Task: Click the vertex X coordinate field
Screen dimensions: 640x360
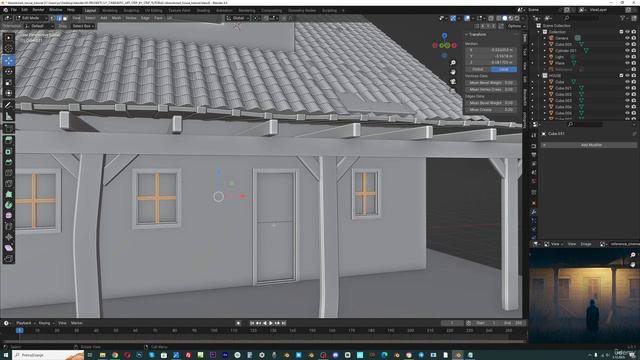Action: 491,50
